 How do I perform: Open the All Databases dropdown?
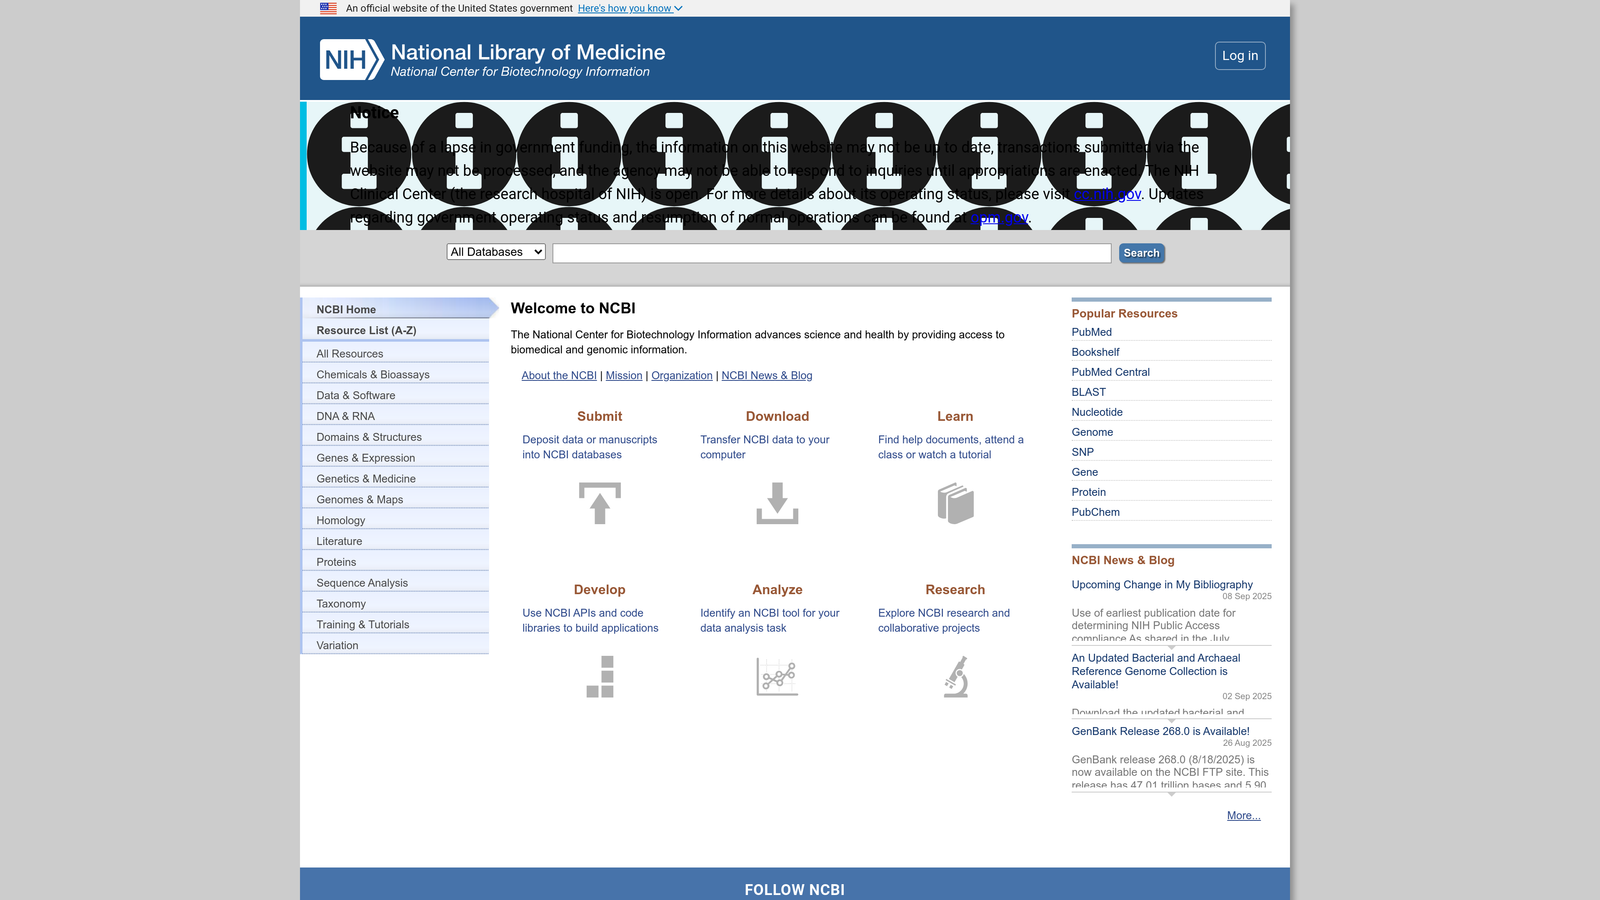(x=496, y=252)
